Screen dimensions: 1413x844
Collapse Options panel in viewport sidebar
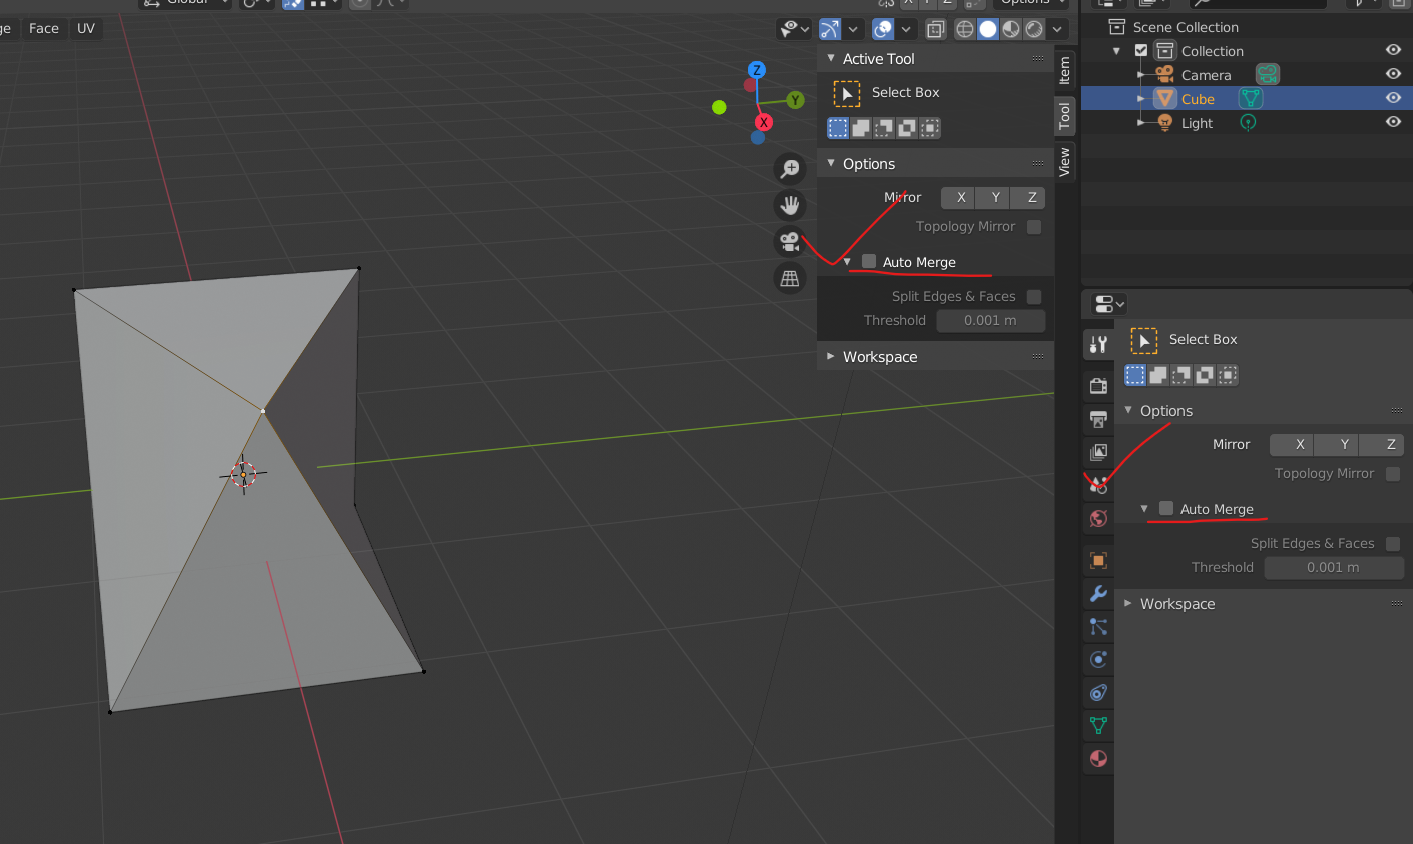831,163
